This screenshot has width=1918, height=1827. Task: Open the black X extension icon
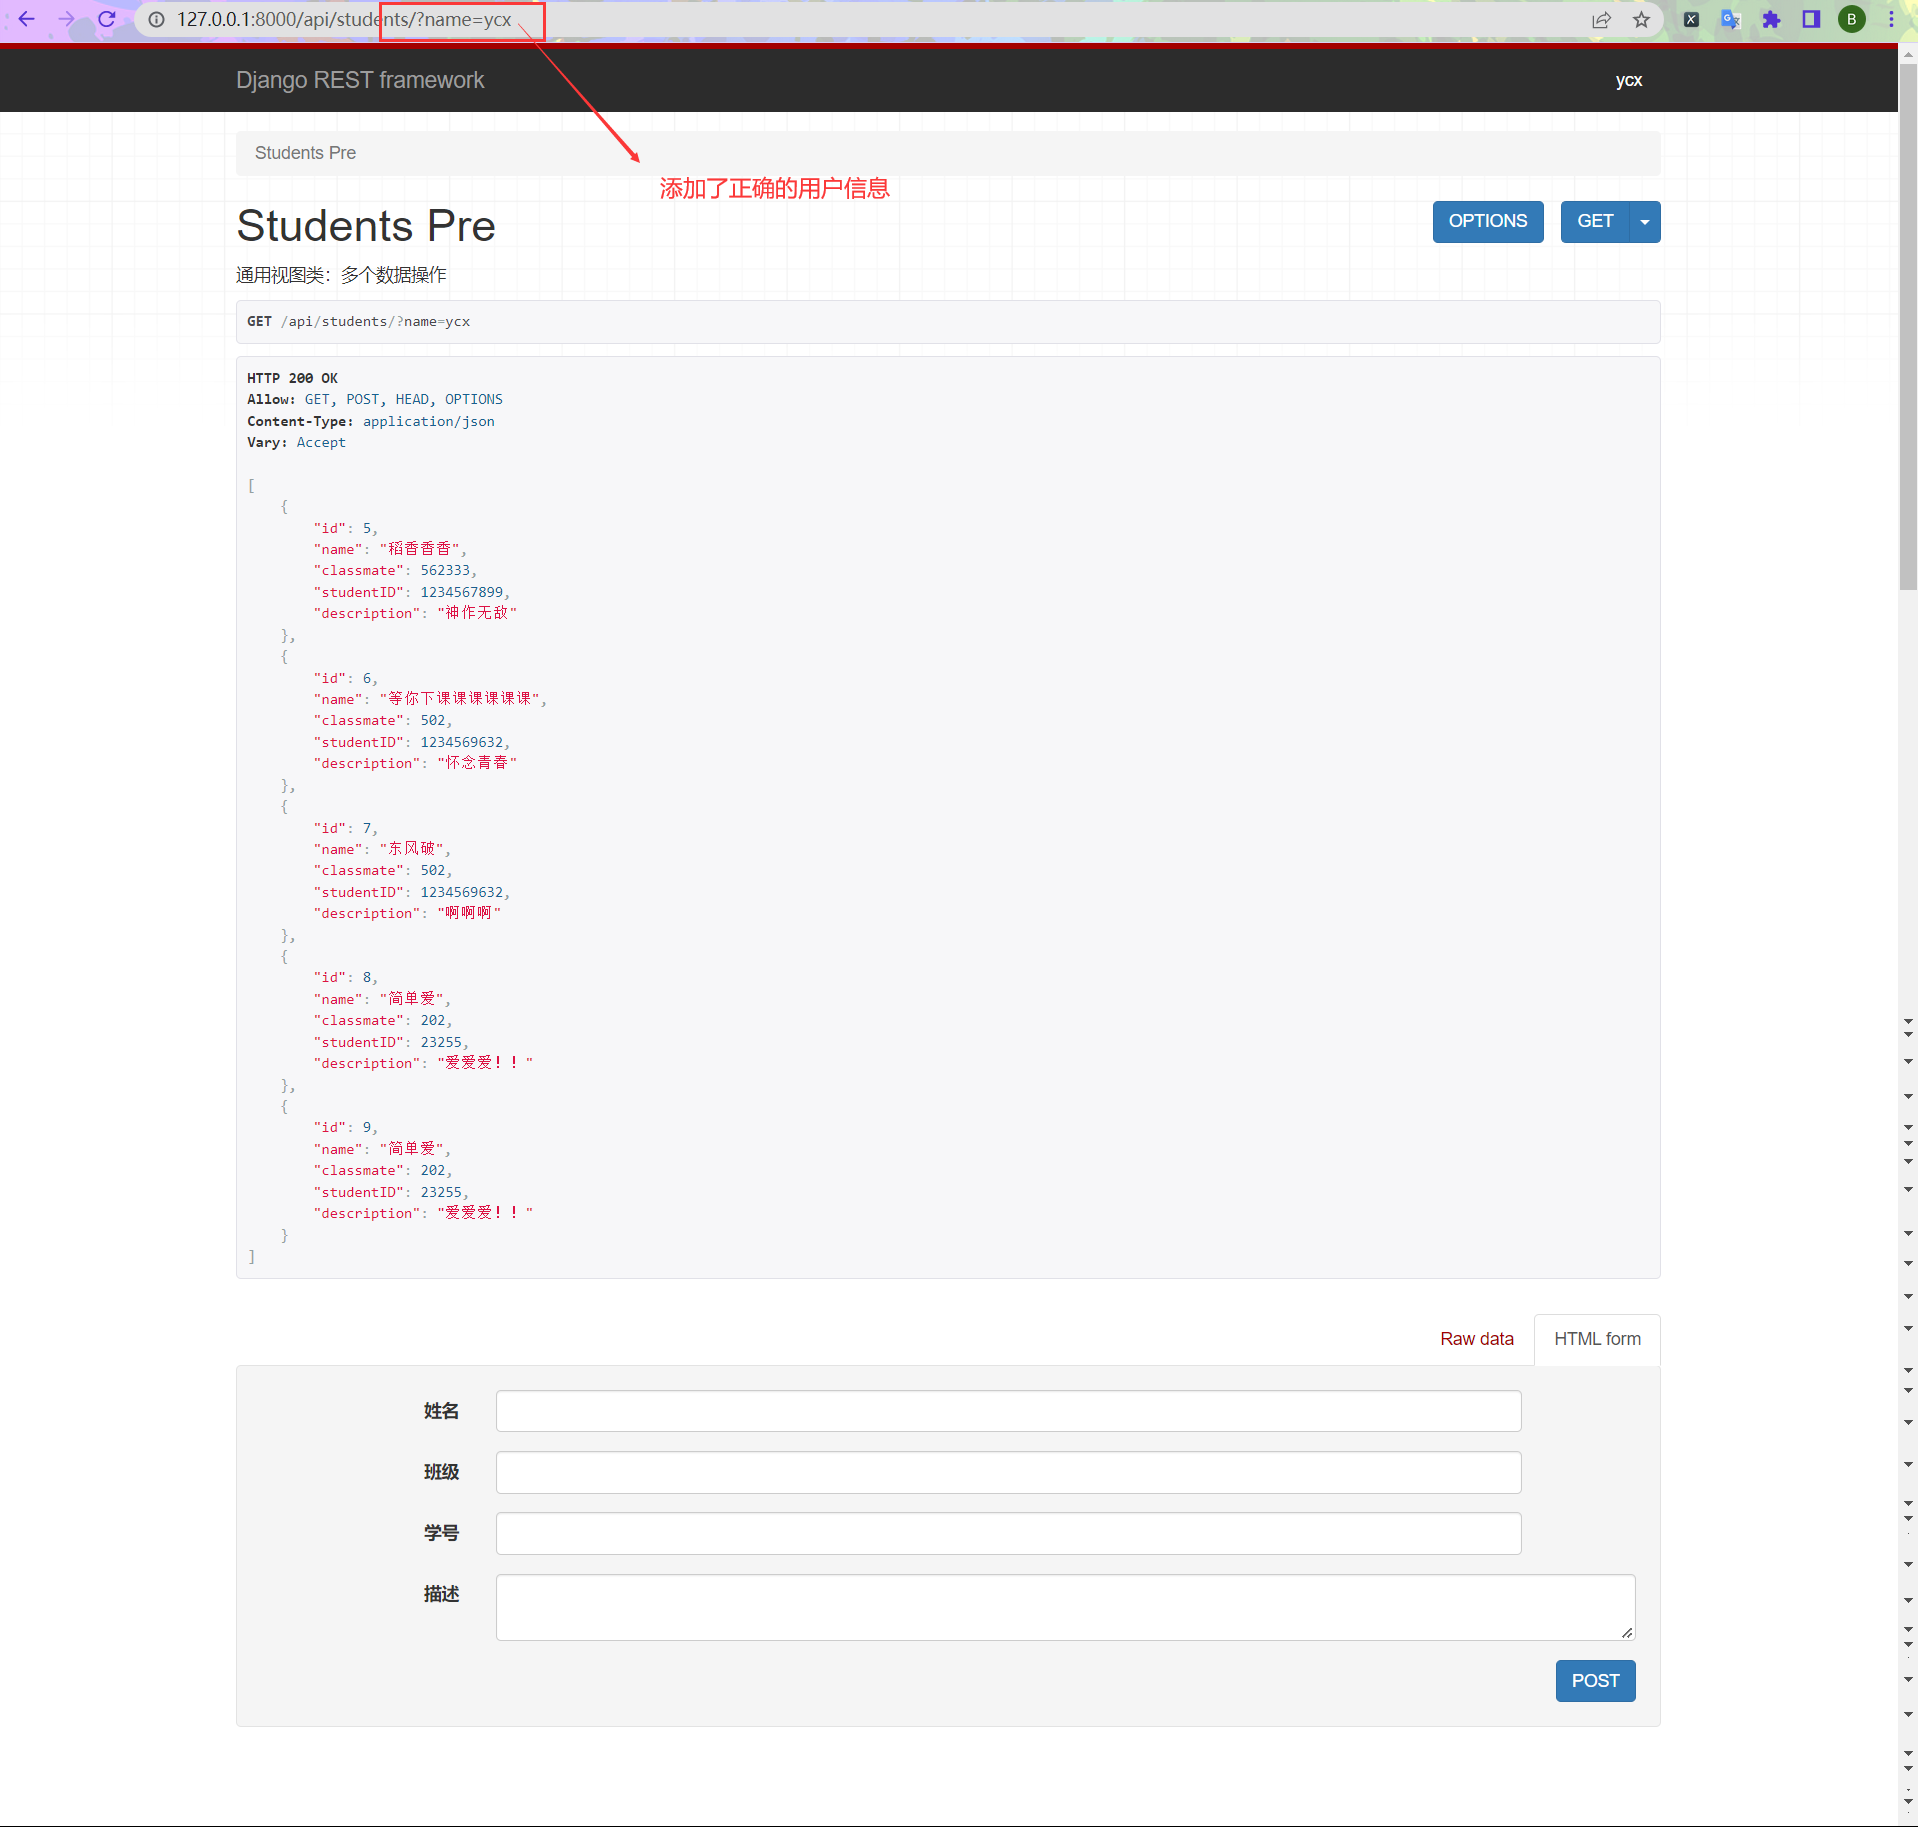(1691, 19)
